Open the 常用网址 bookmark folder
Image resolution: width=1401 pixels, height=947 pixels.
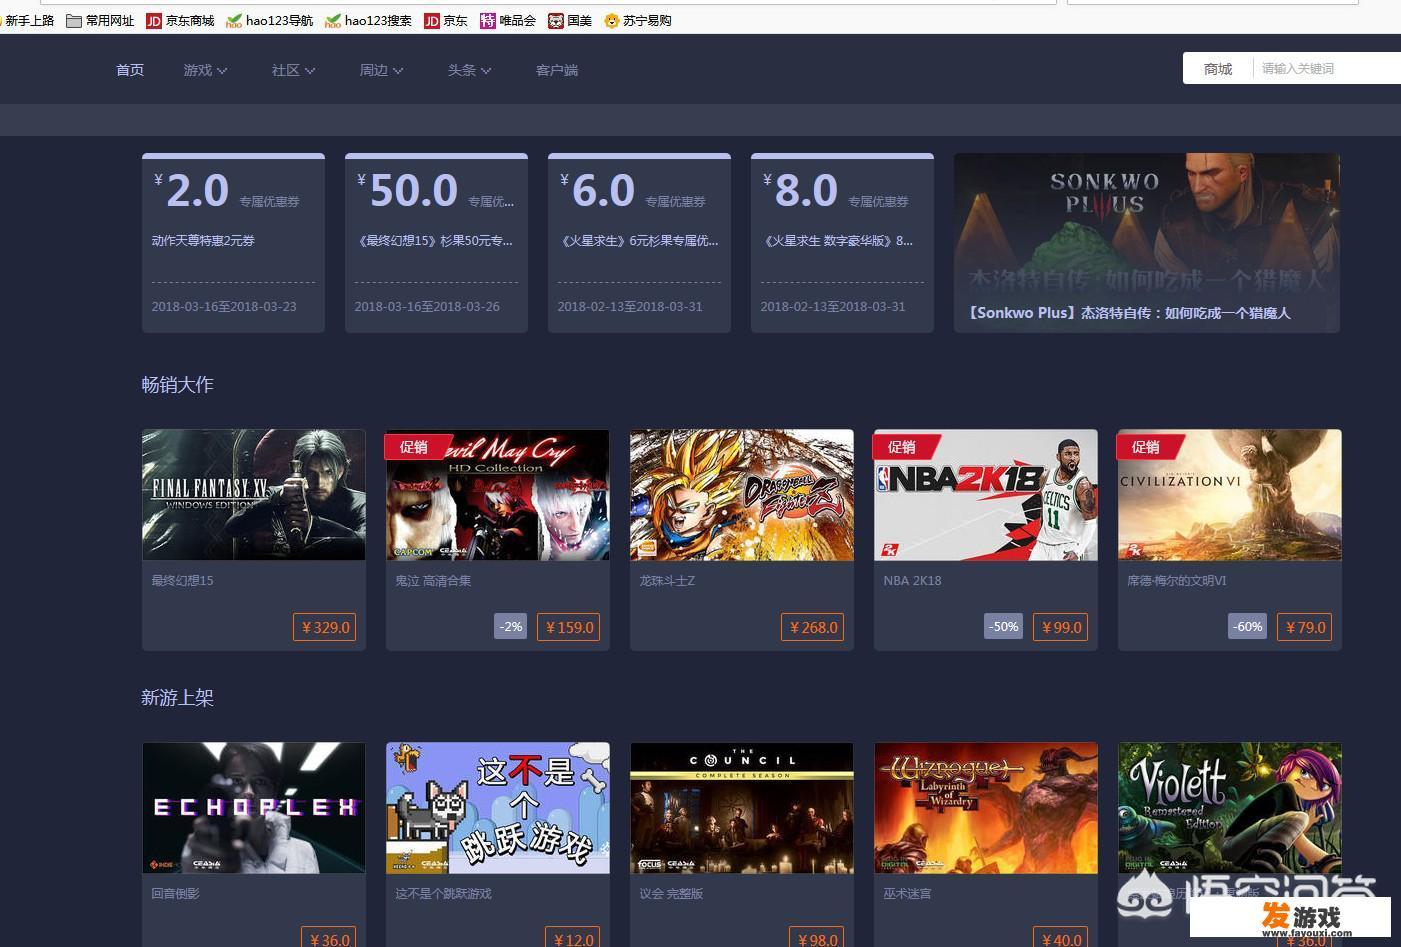[x=100, y=20]
